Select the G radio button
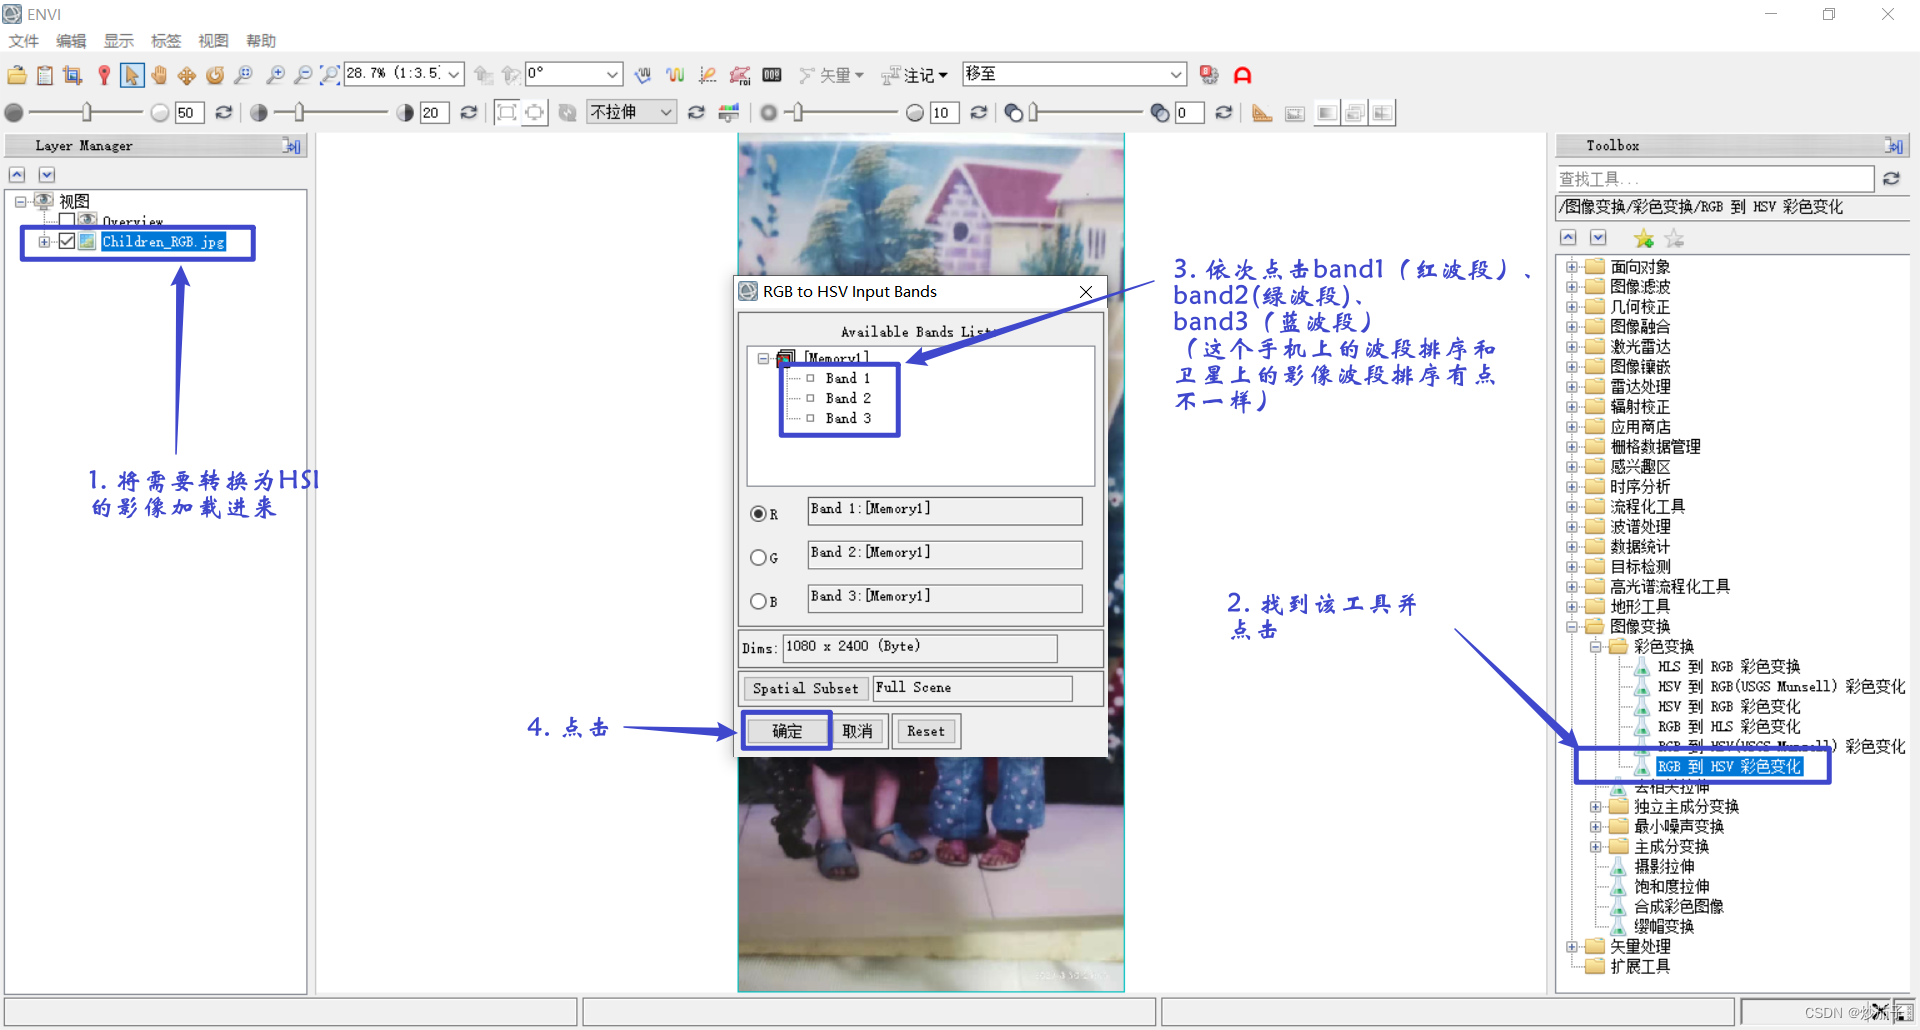Viewport: 1920px width, 1030px height. pos(758,558)
